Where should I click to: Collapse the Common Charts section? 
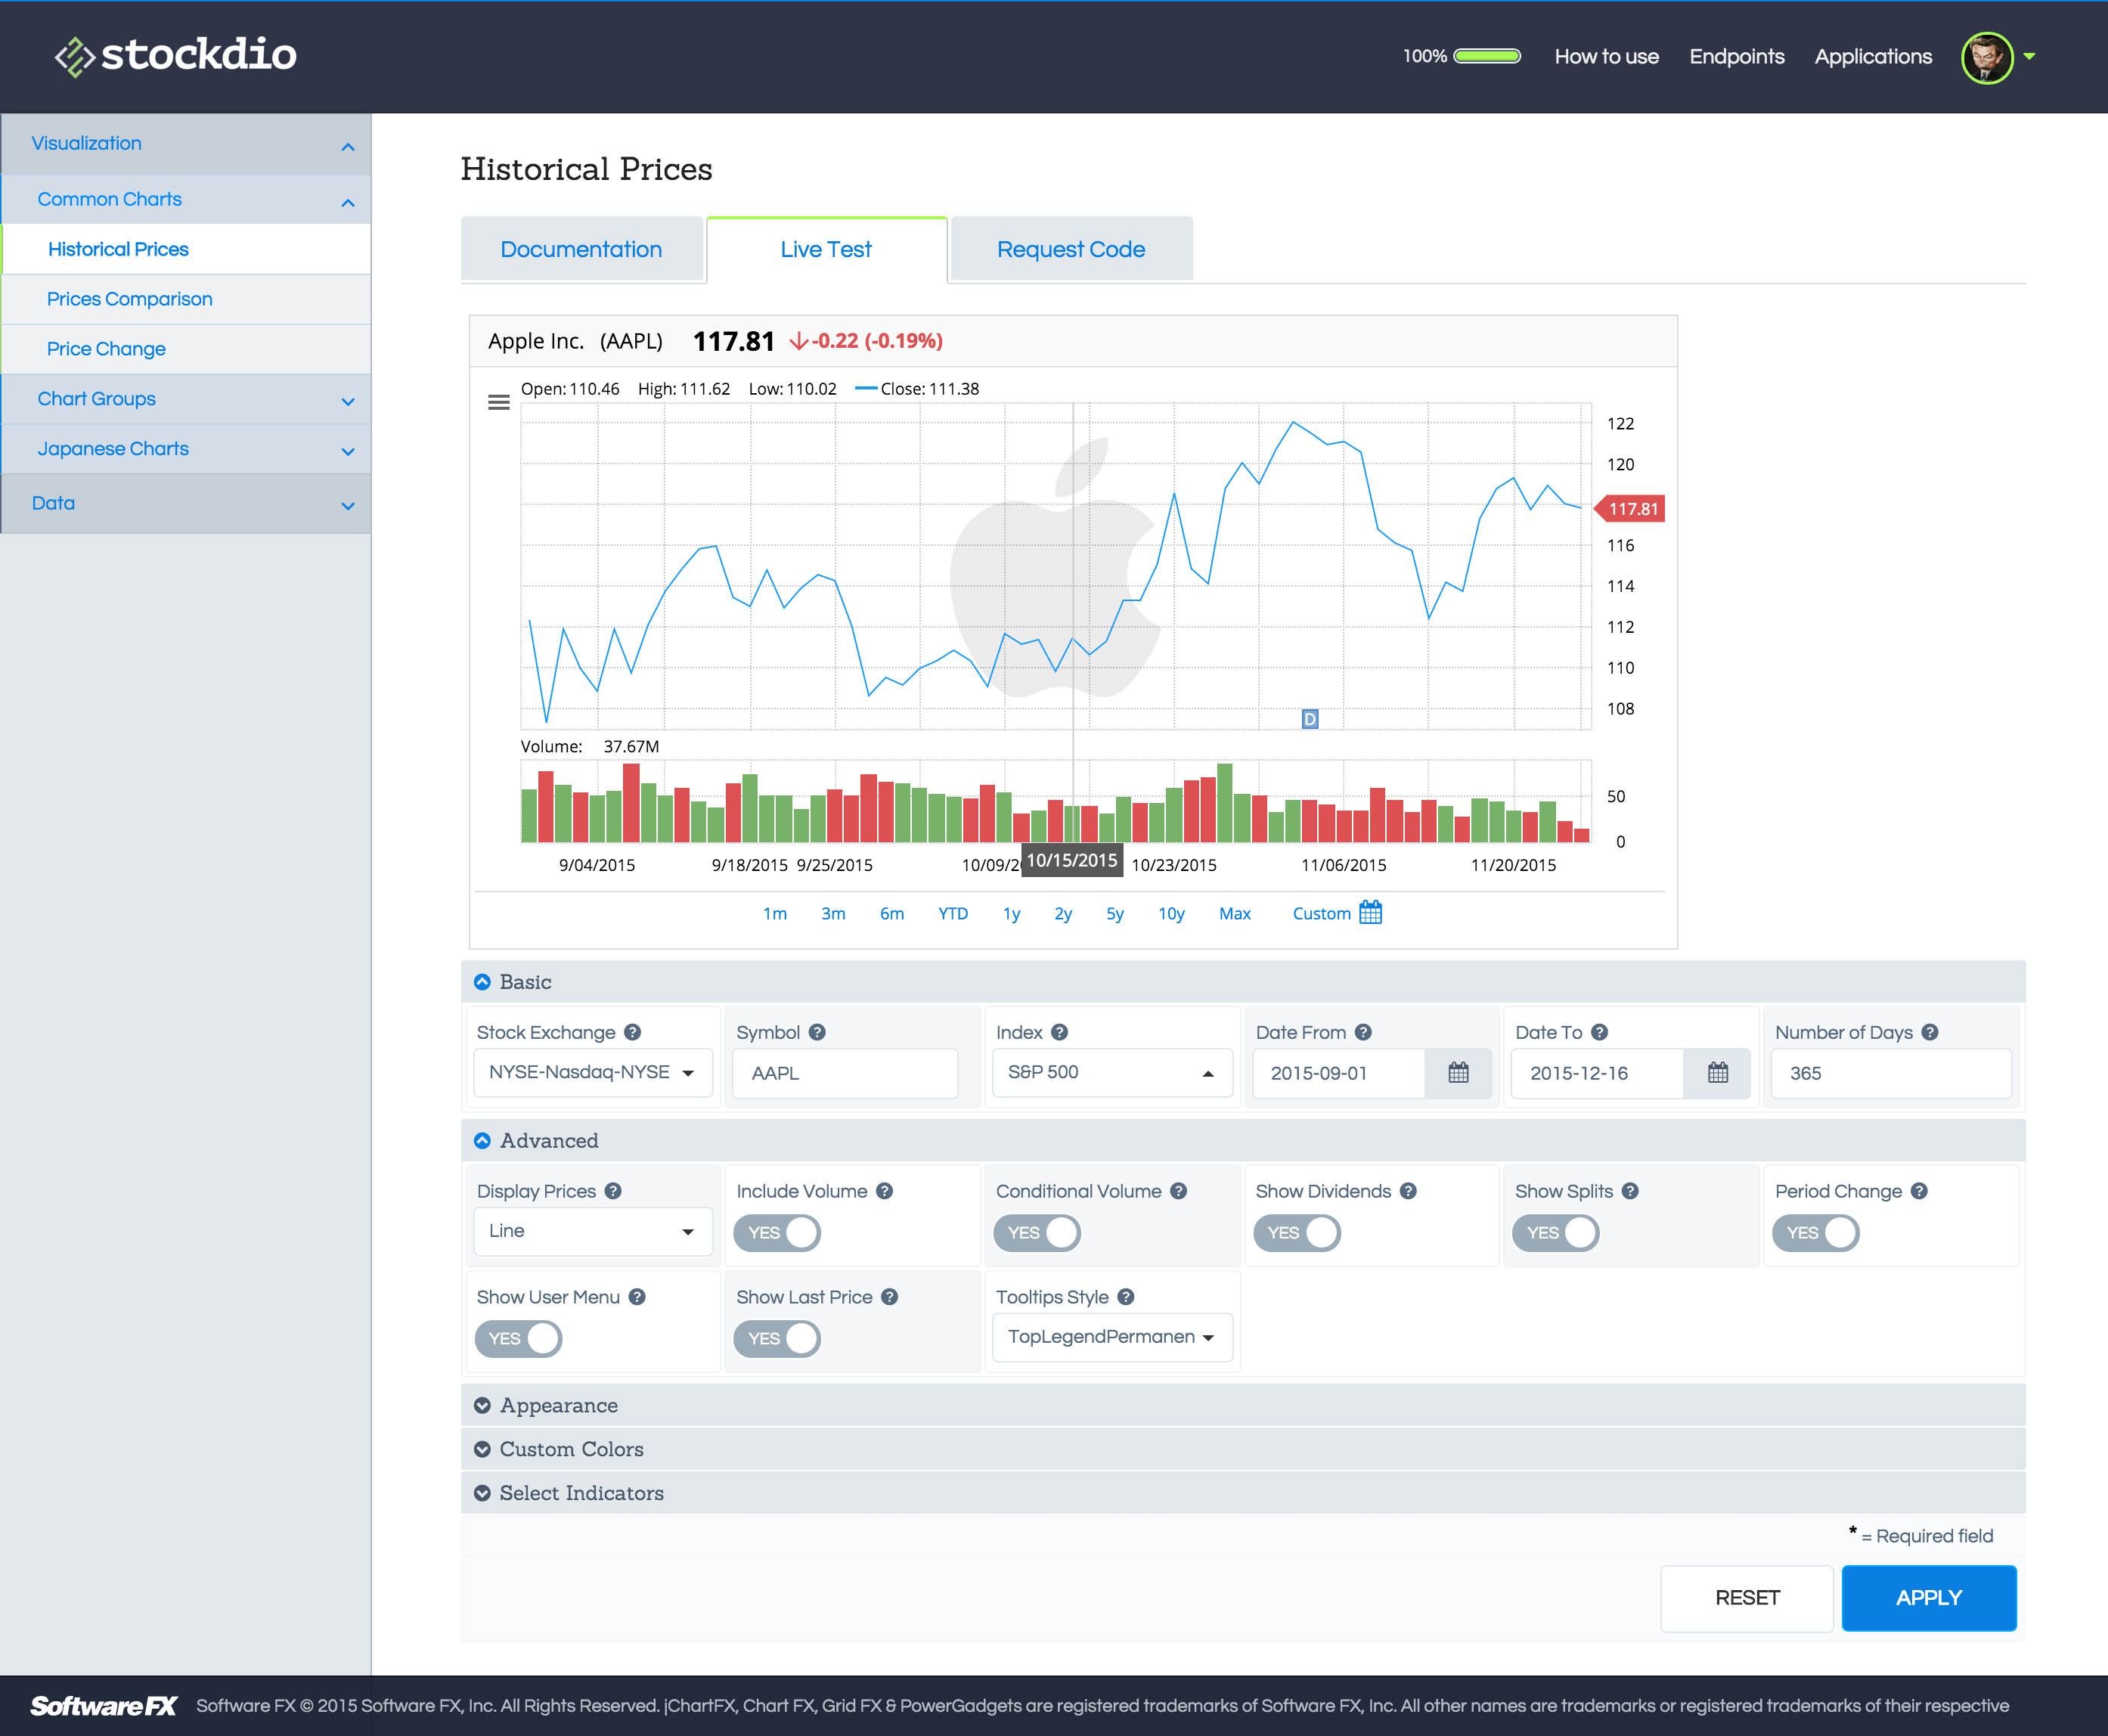pos(186,199)
